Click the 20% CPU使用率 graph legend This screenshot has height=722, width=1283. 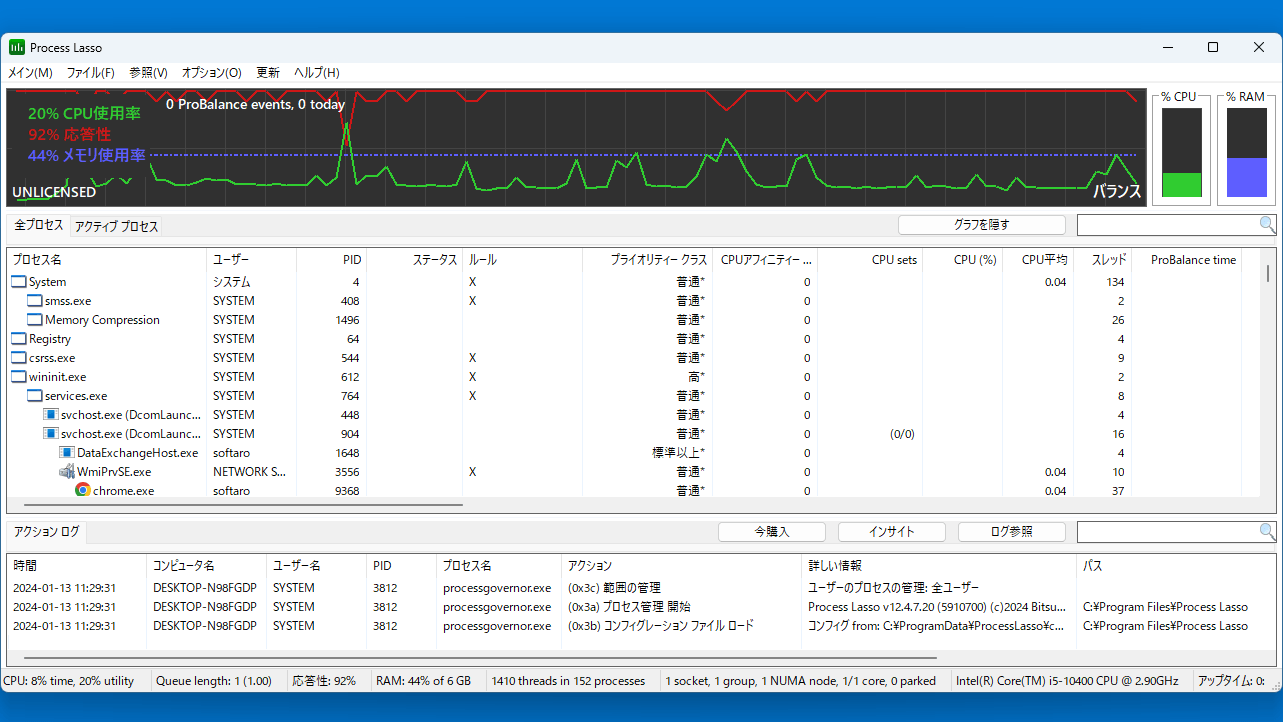pyautogui.click(x=84, y=114)
